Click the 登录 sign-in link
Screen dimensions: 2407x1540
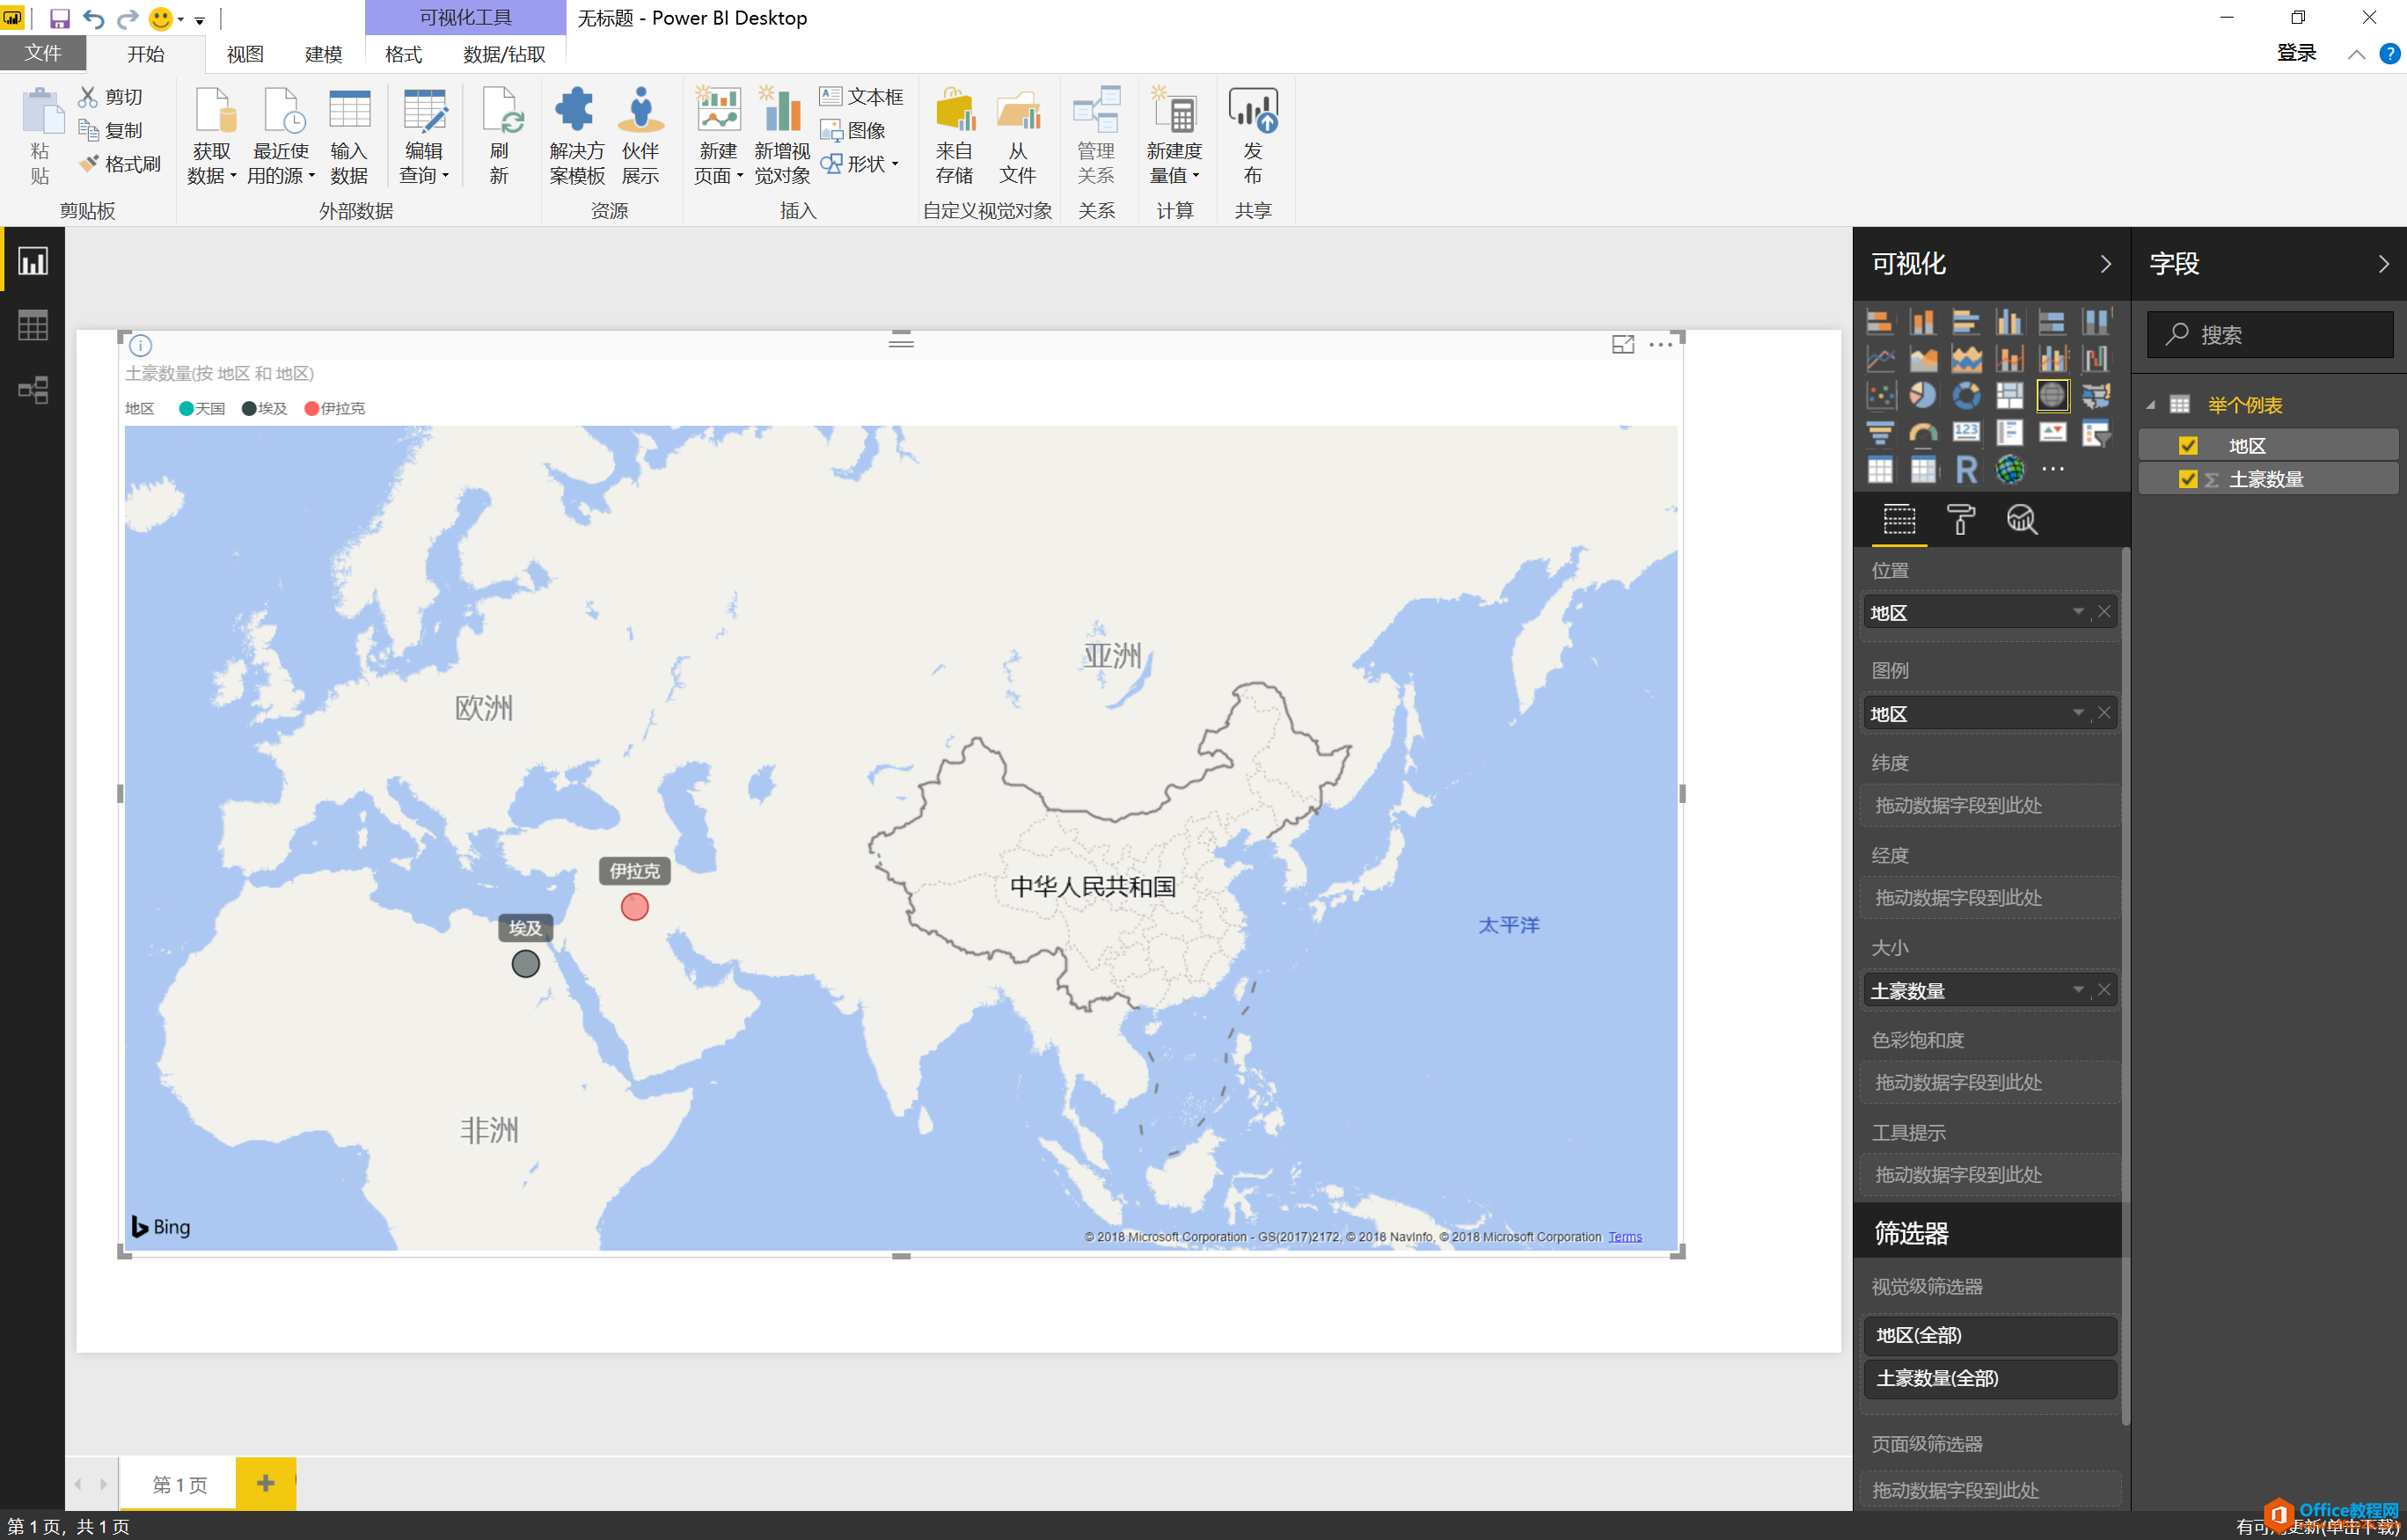[2297, 53]
